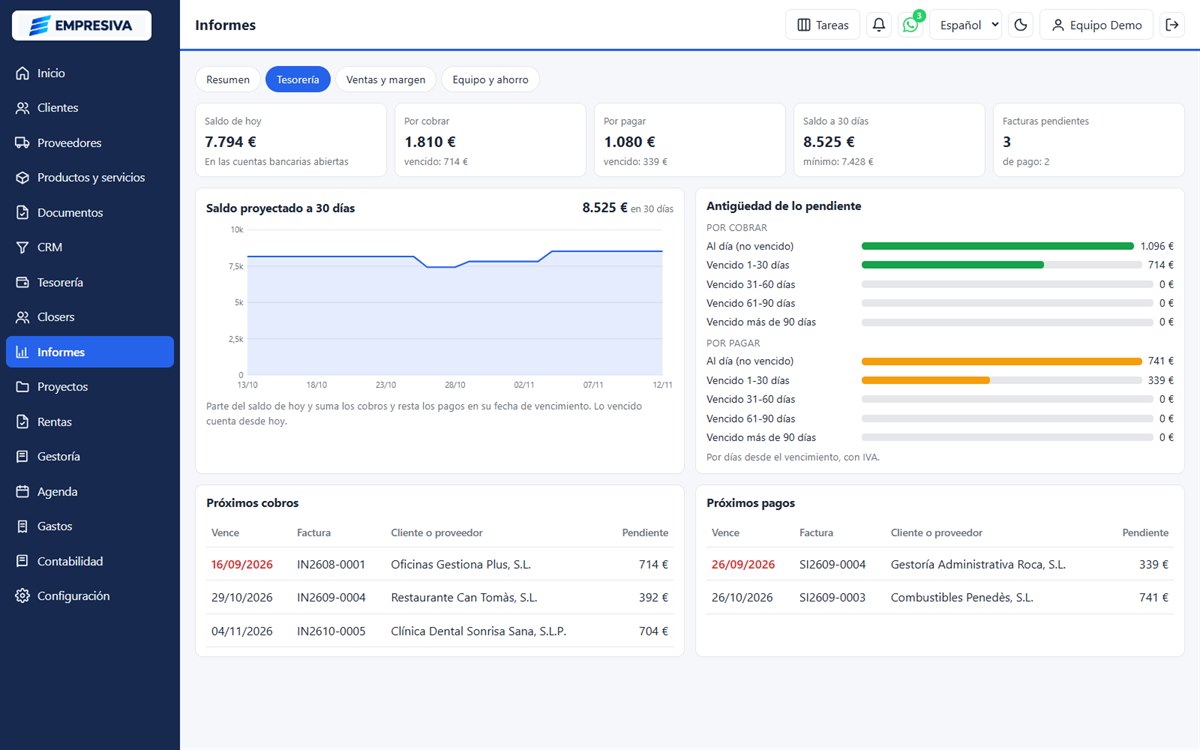Click the Gastos receipt icon
1200x750 pixels.
[x=22, y=526]
